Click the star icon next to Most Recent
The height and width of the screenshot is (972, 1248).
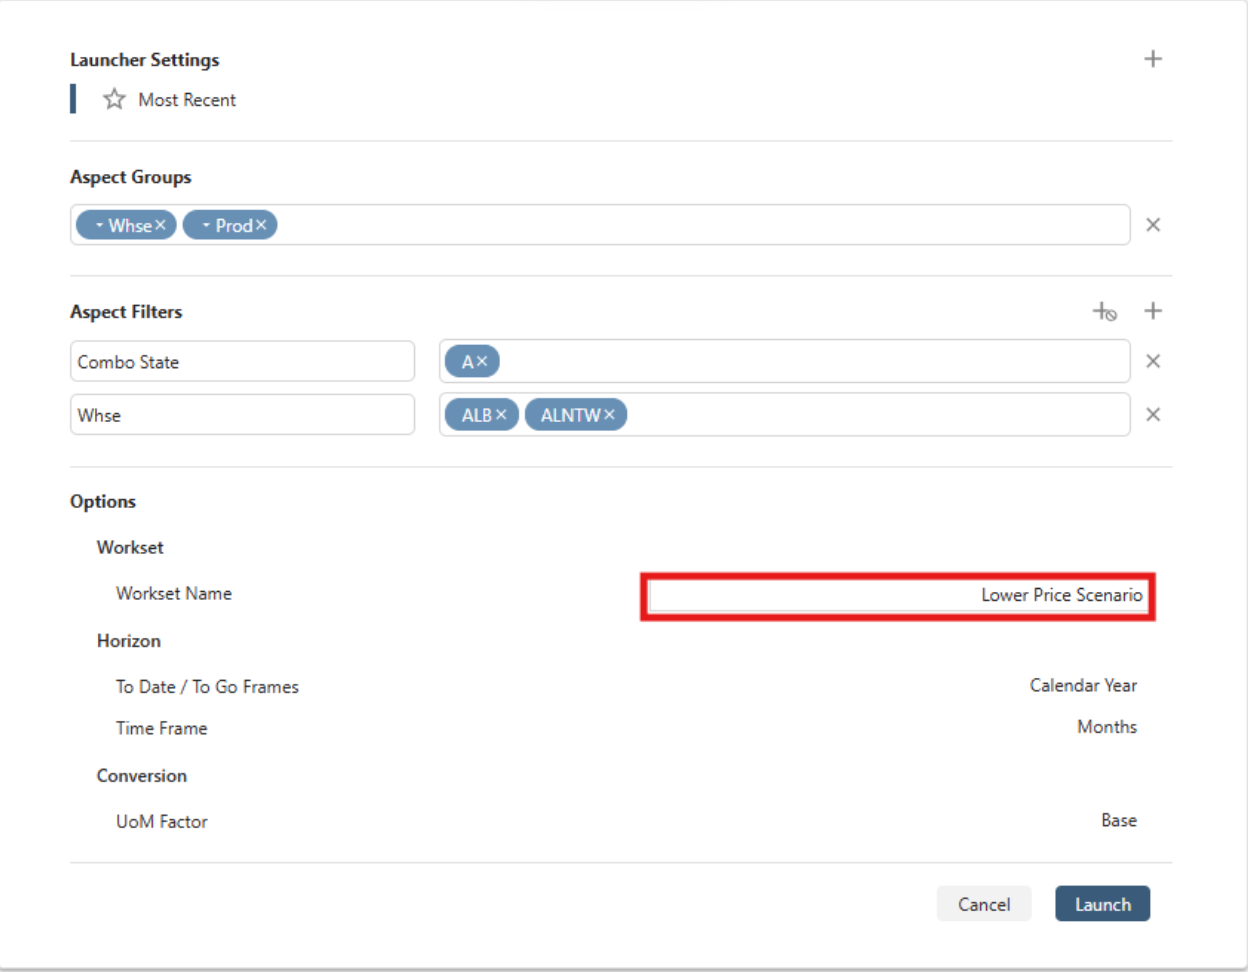point(114,99)
